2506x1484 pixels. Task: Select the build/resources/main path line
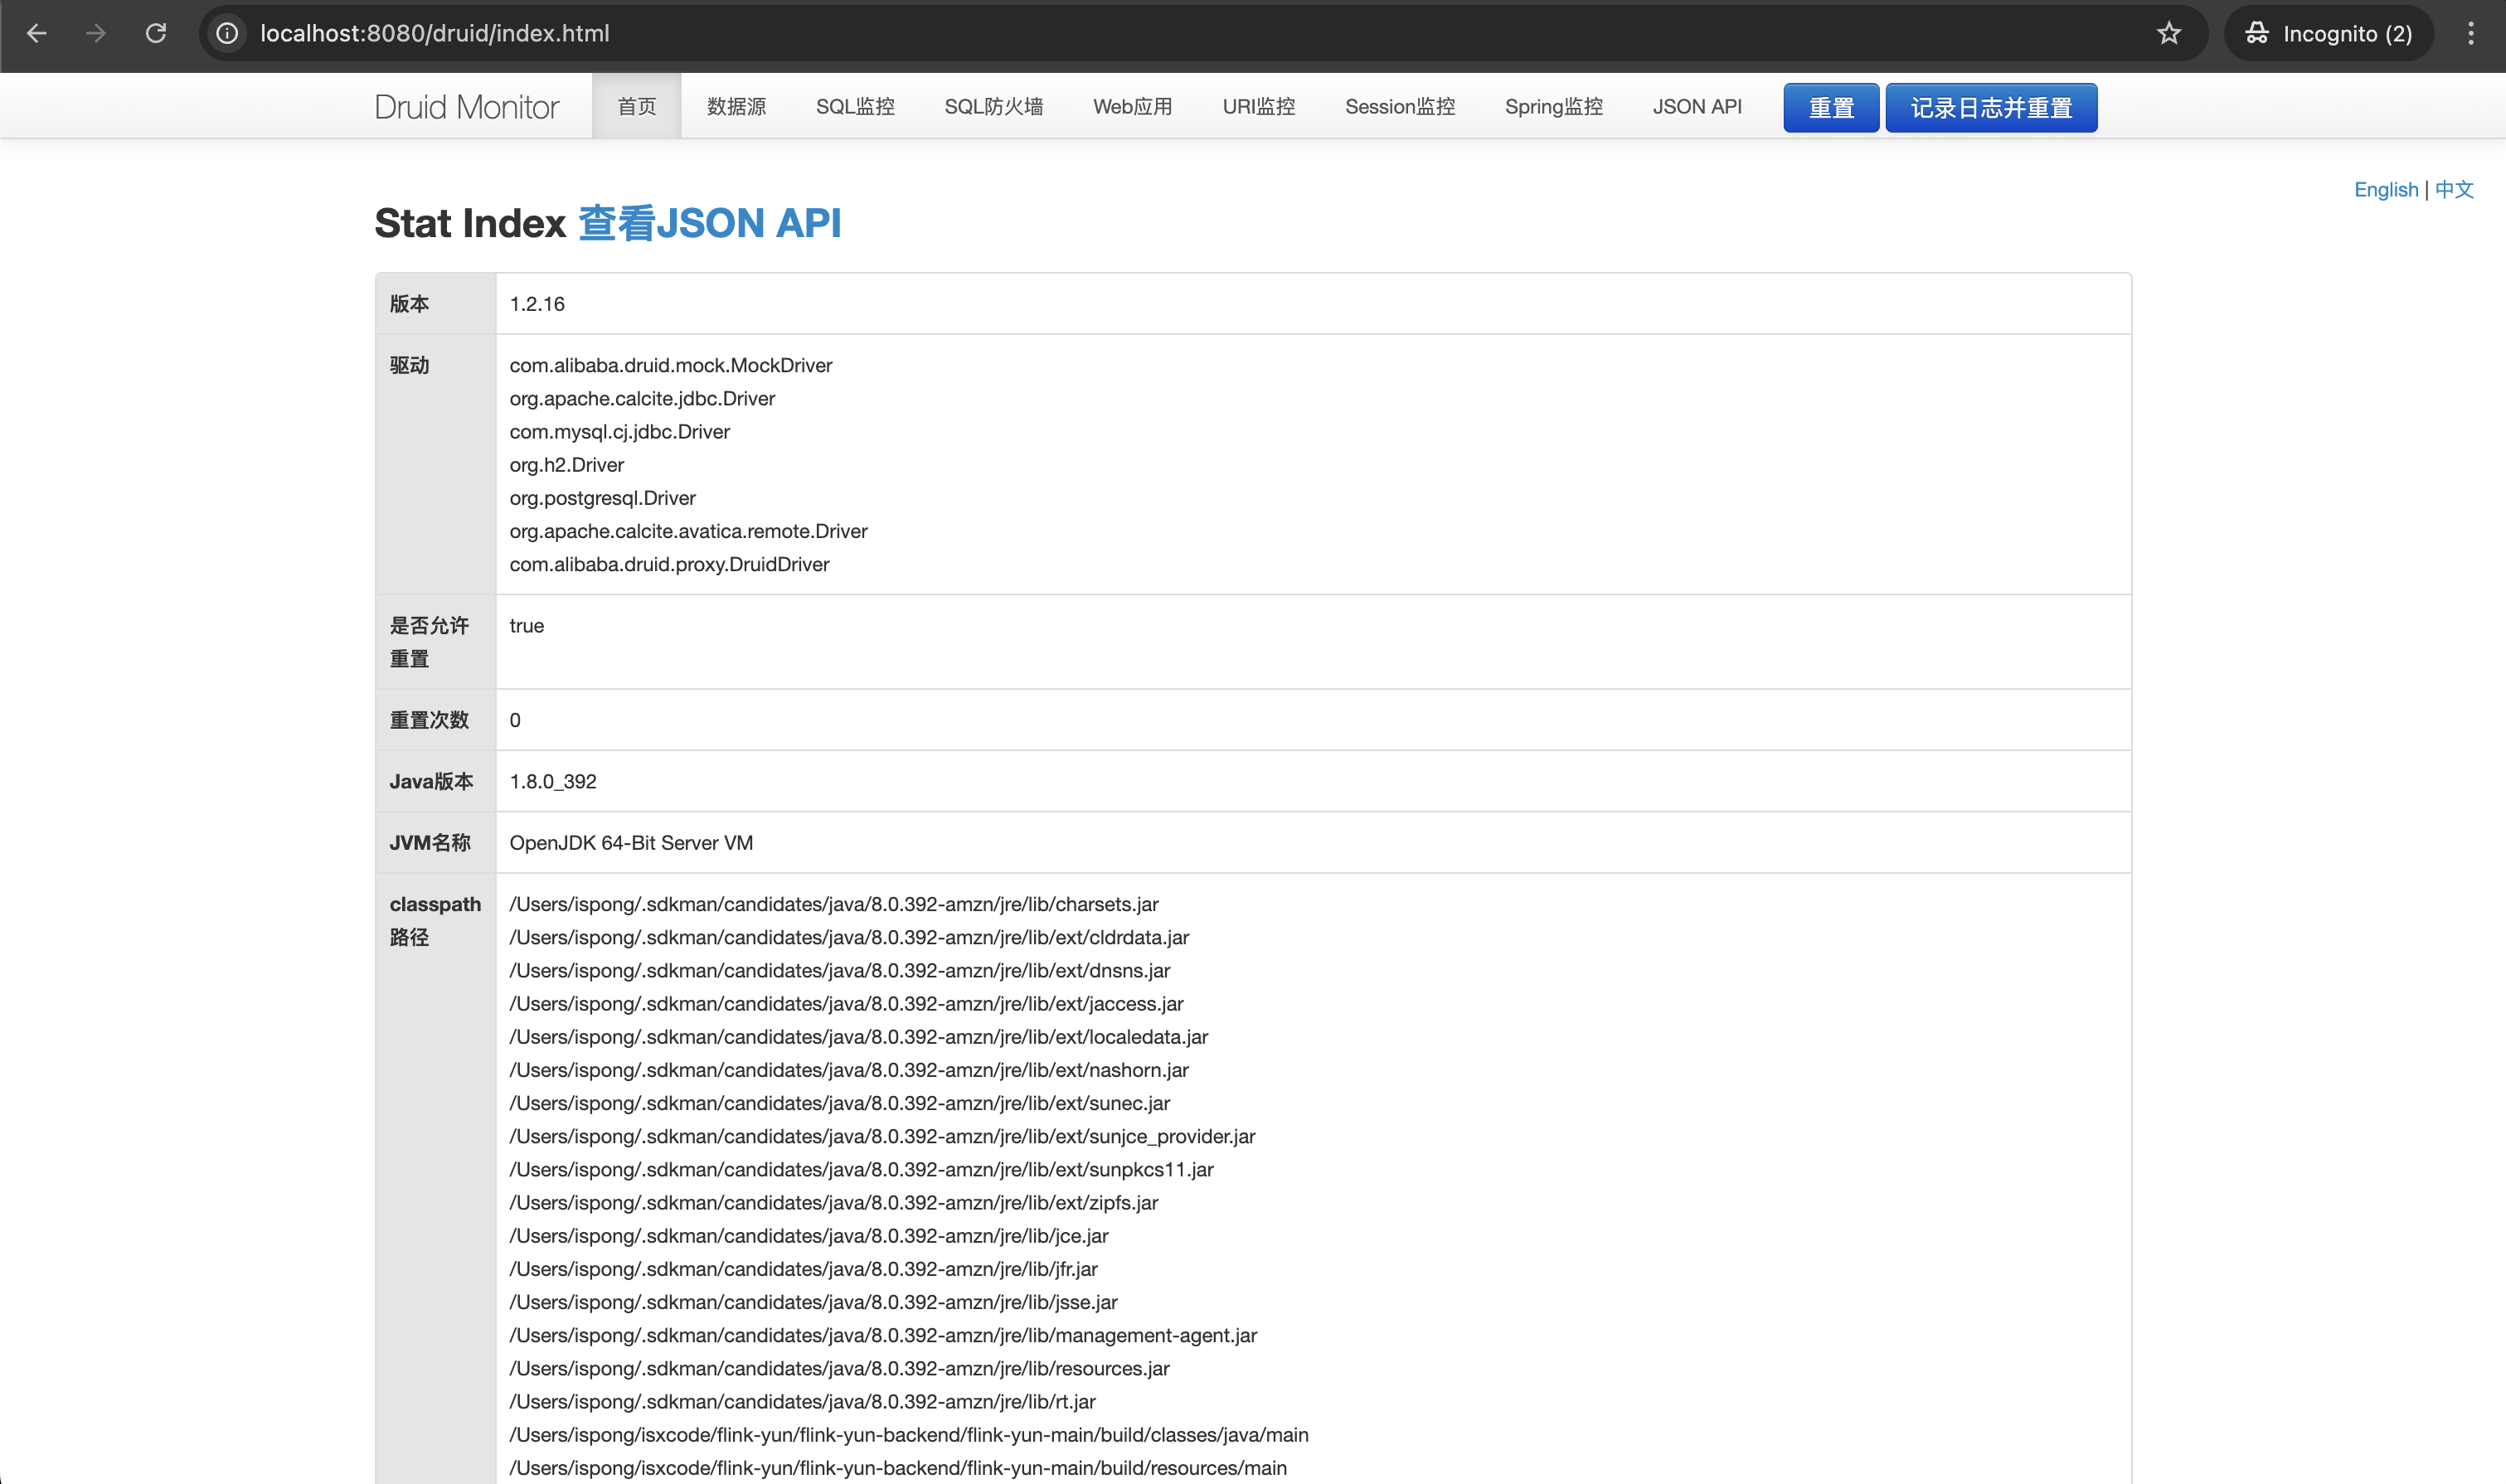tap(898, 1467)
